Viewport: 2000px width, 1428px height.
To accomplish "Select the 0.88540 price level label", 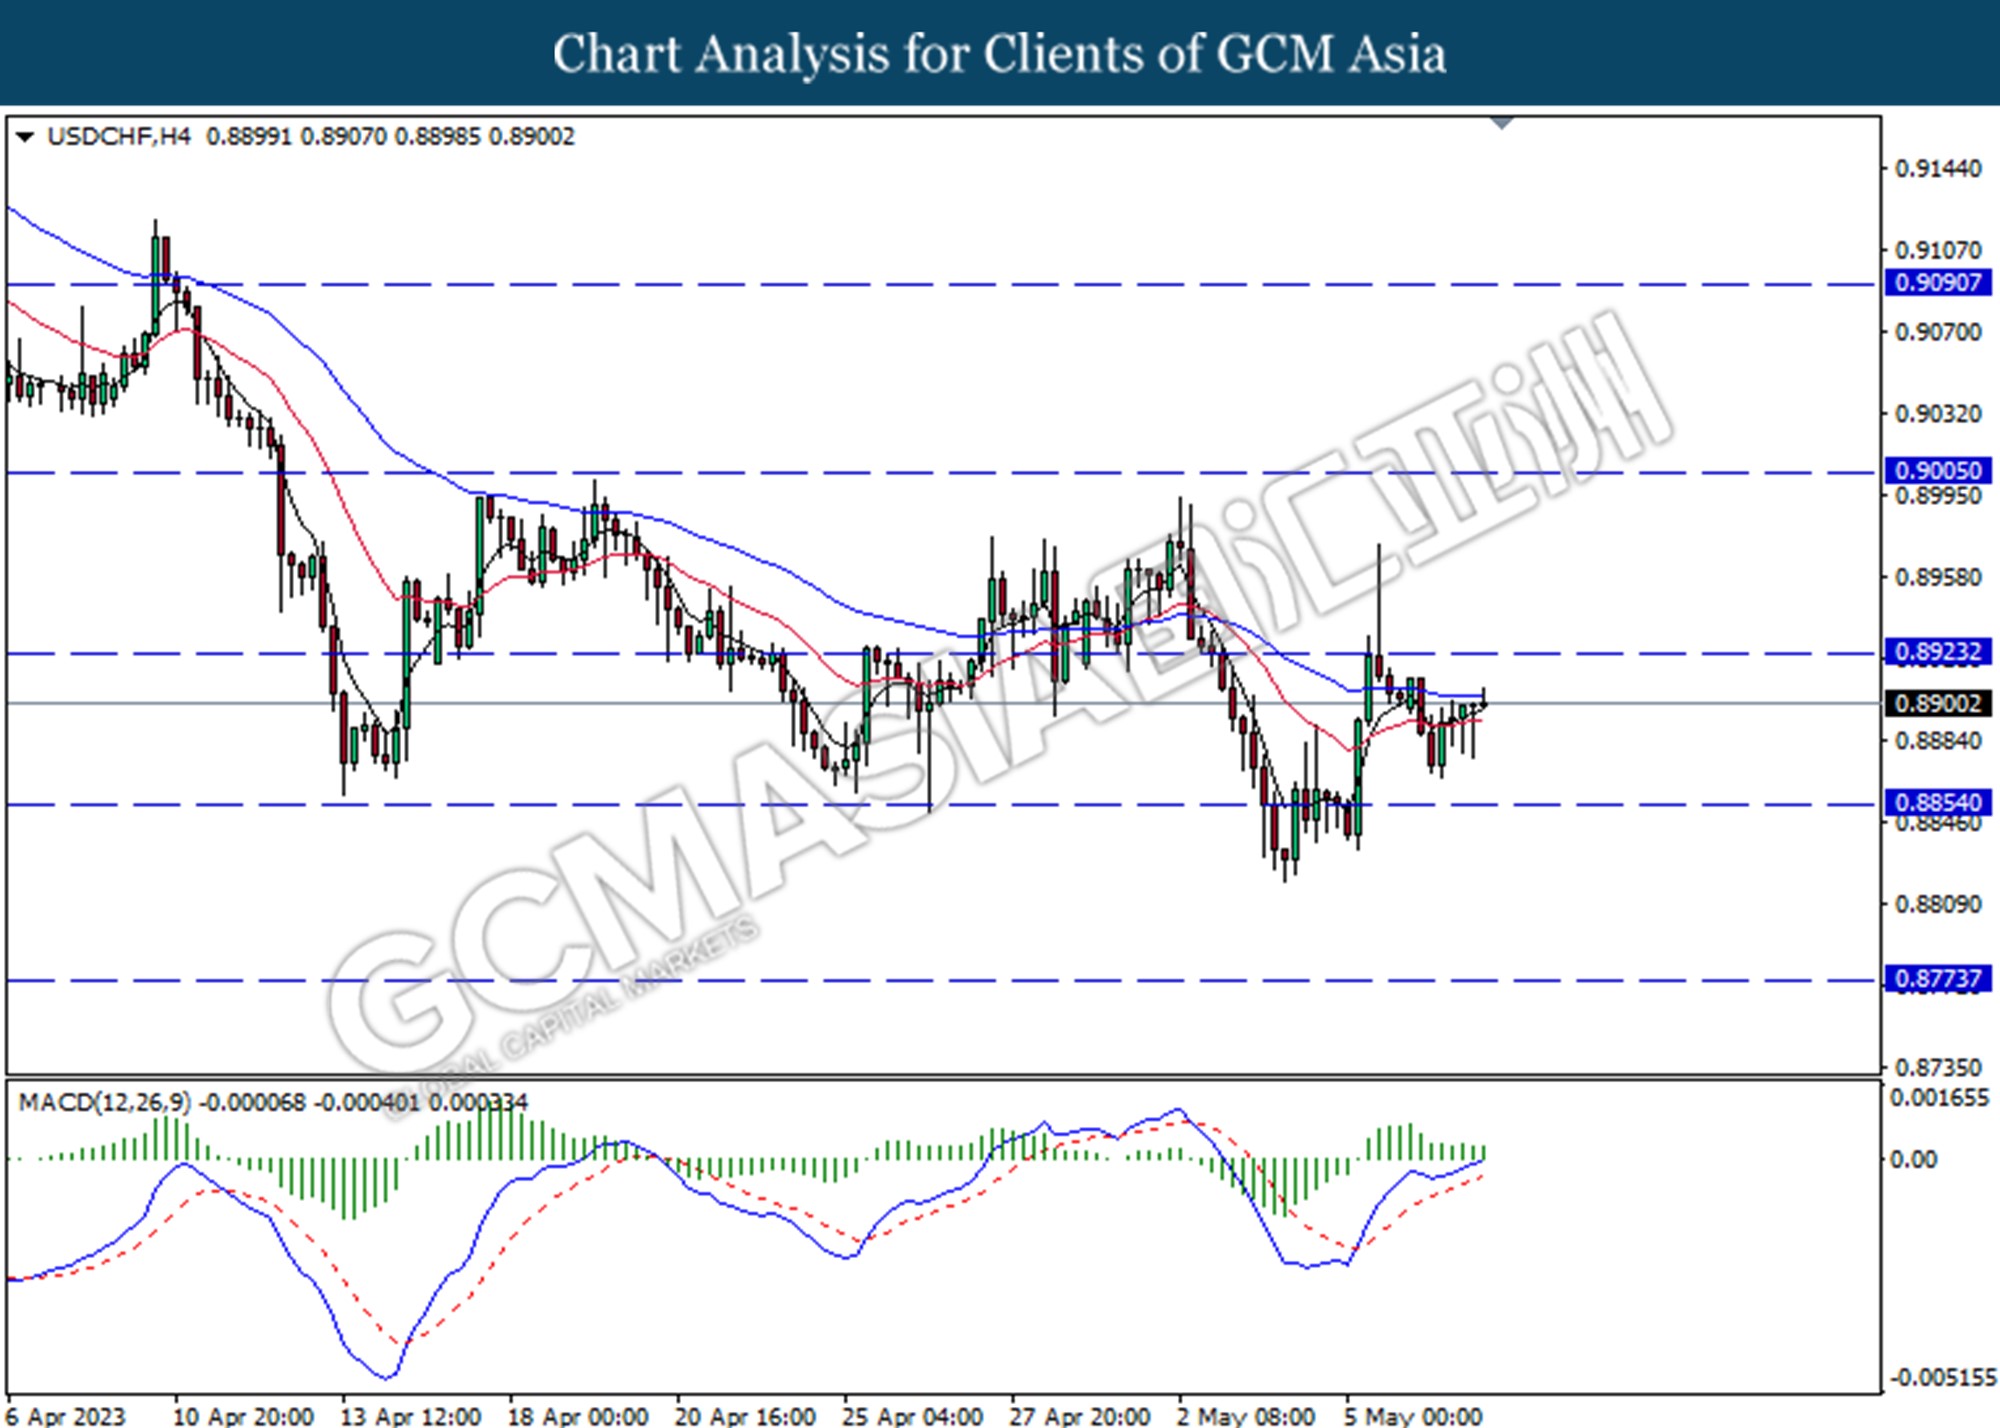I will point(1937,803).
